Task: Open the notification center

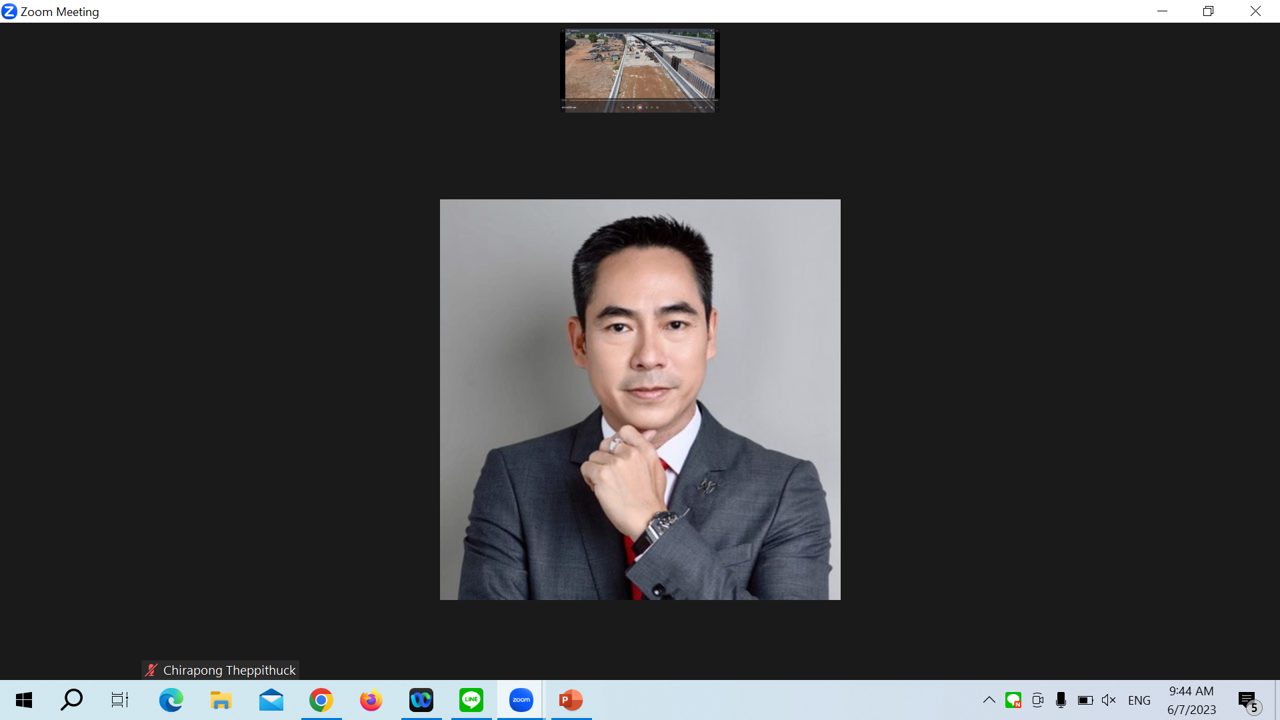Action: coord(1248,700)
